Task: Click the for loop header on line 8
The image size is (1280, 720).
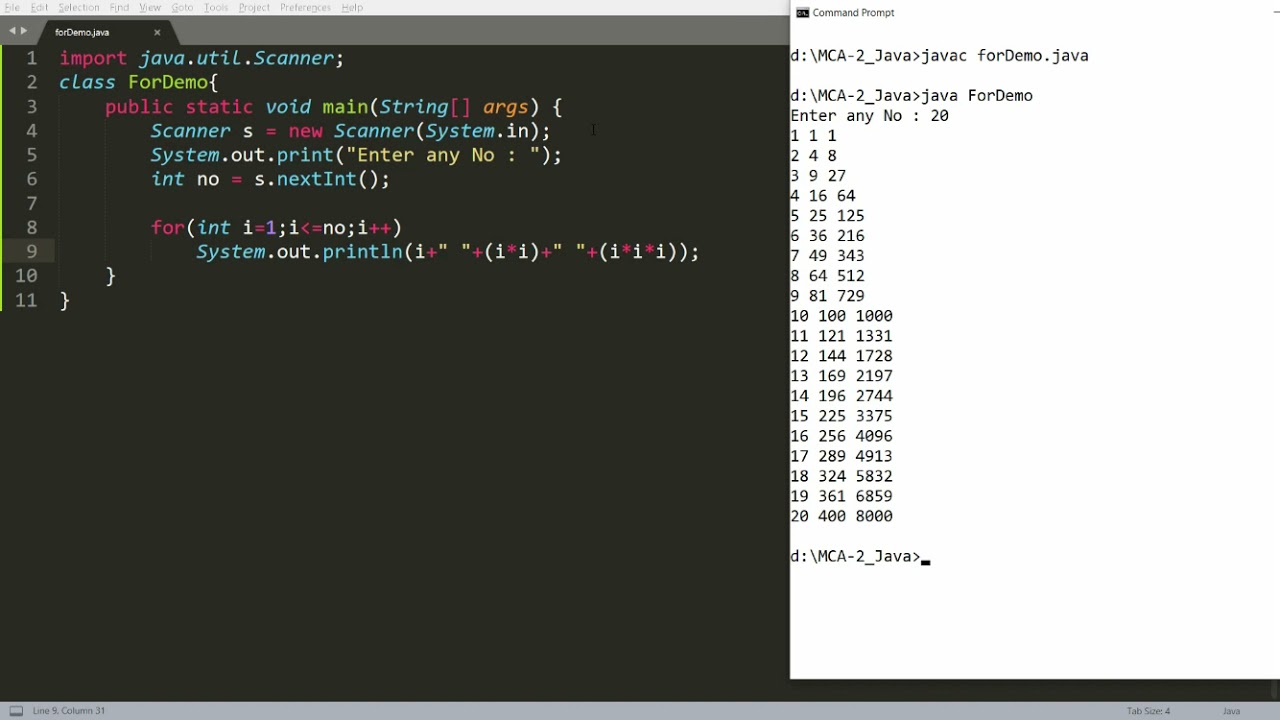Action: [x=276, y=228]
